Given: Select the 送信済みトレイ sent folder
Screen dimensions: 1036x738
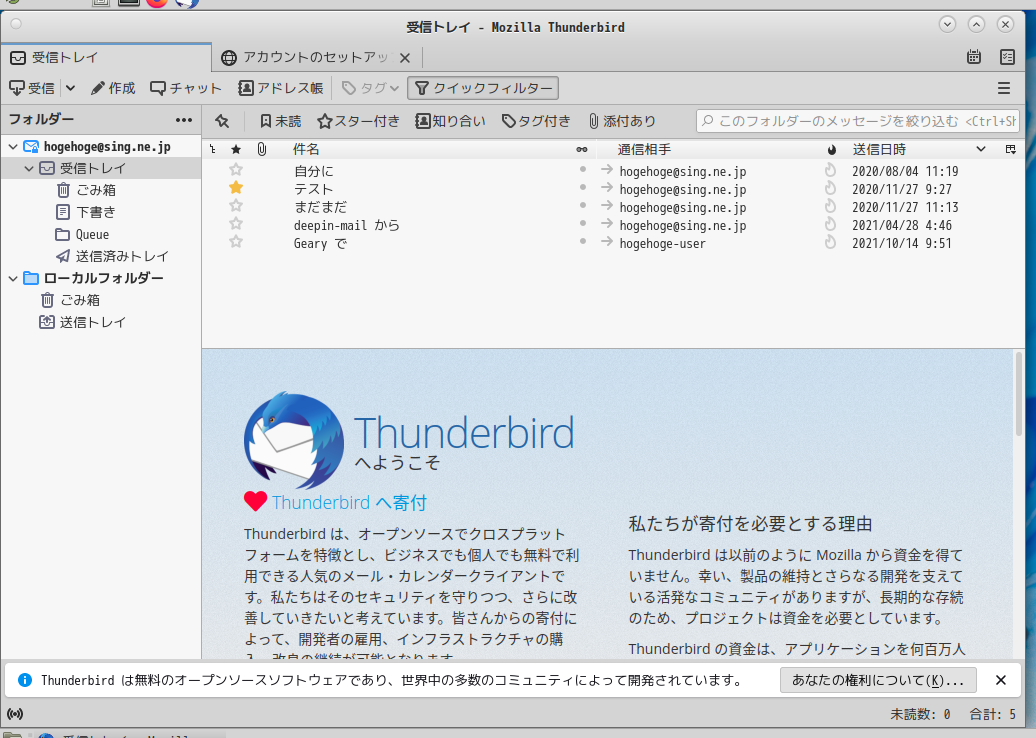Looking at the screenshot, I should point(112,256).
